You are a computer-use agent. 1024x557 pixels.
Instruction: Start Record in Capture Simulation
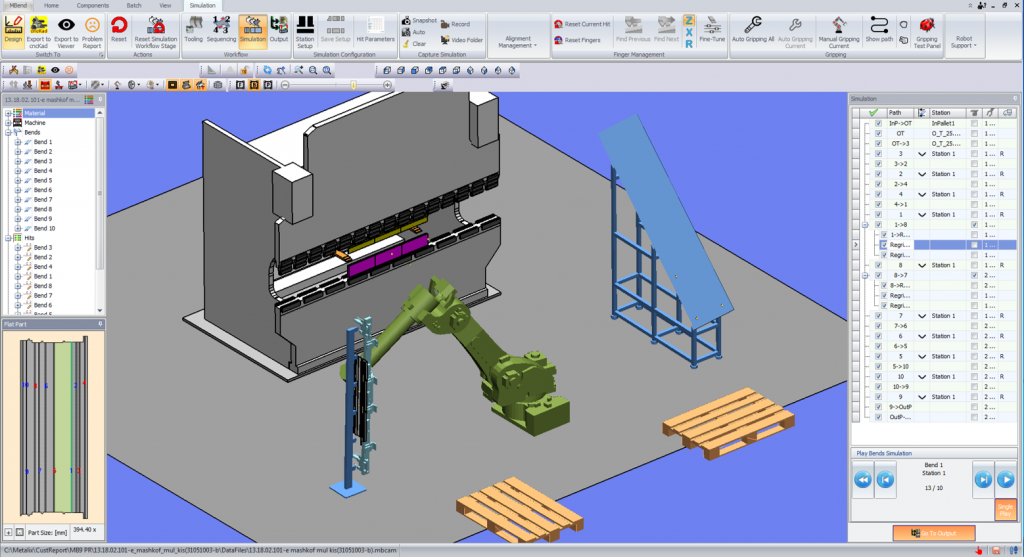[455, 24]
